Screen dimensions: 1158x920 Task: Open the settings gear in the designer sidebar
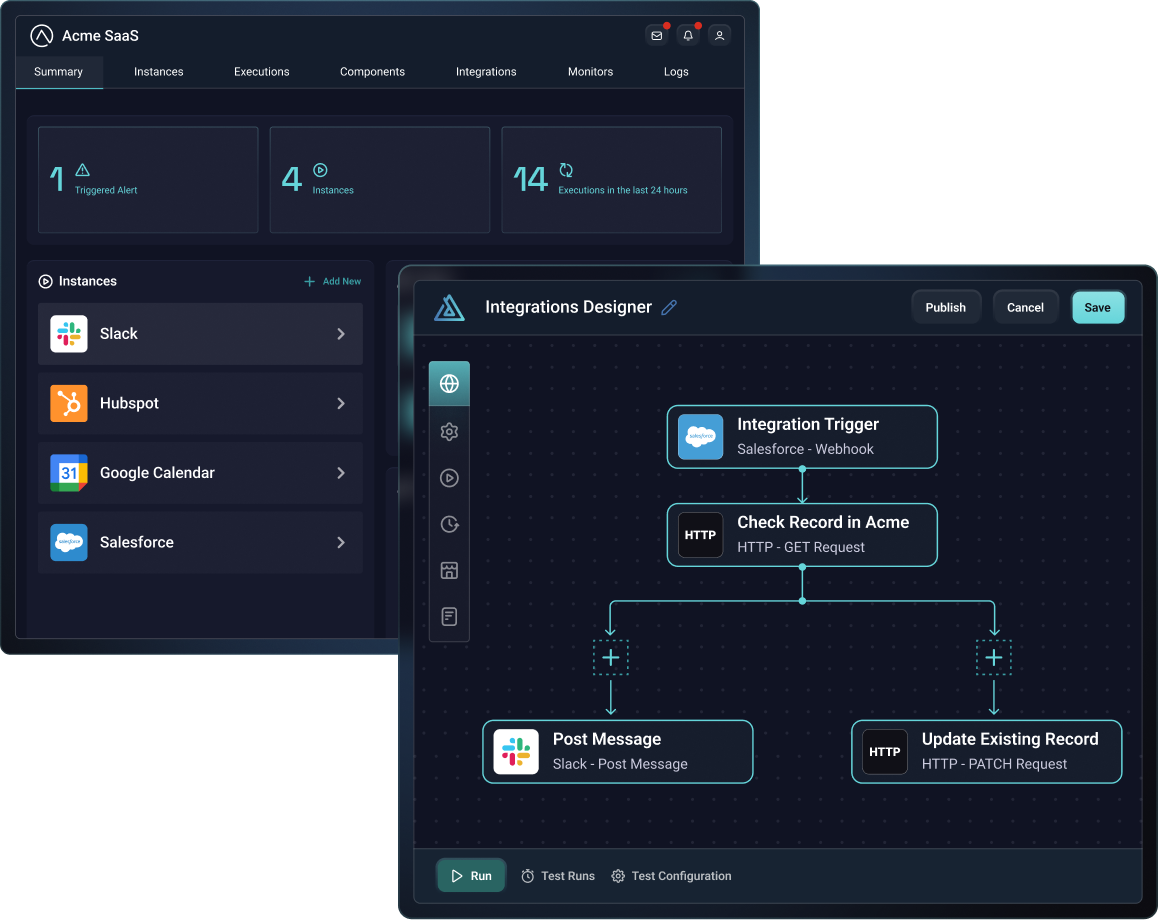(x=449, y=431)
